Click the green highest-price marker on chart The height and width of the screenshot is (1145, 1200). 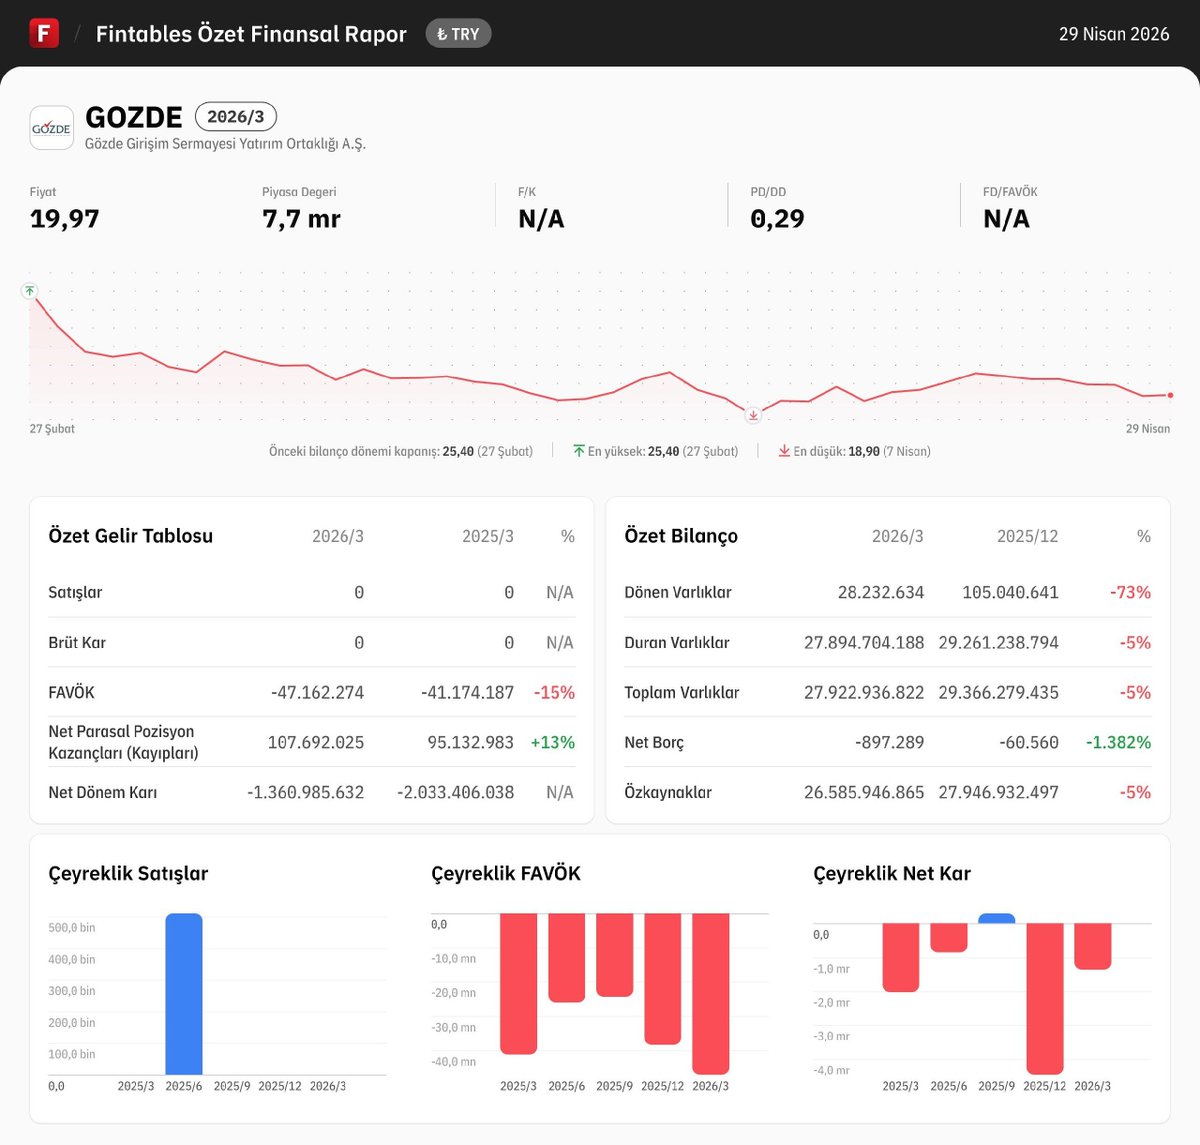tap(30, 291)
